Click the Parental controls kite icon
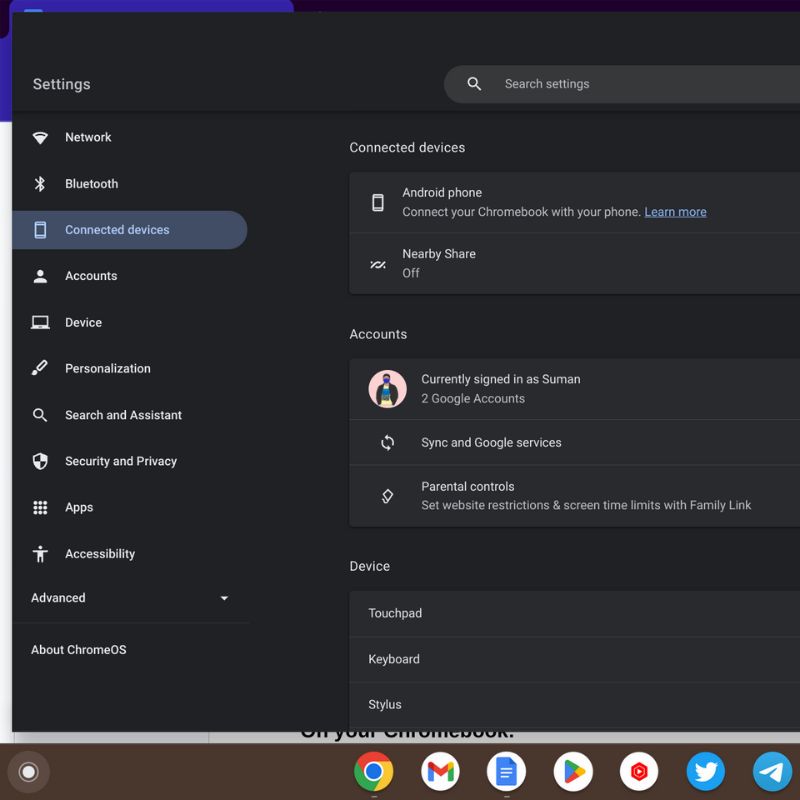This screenshot has width=800, height=800. [387, 496]
